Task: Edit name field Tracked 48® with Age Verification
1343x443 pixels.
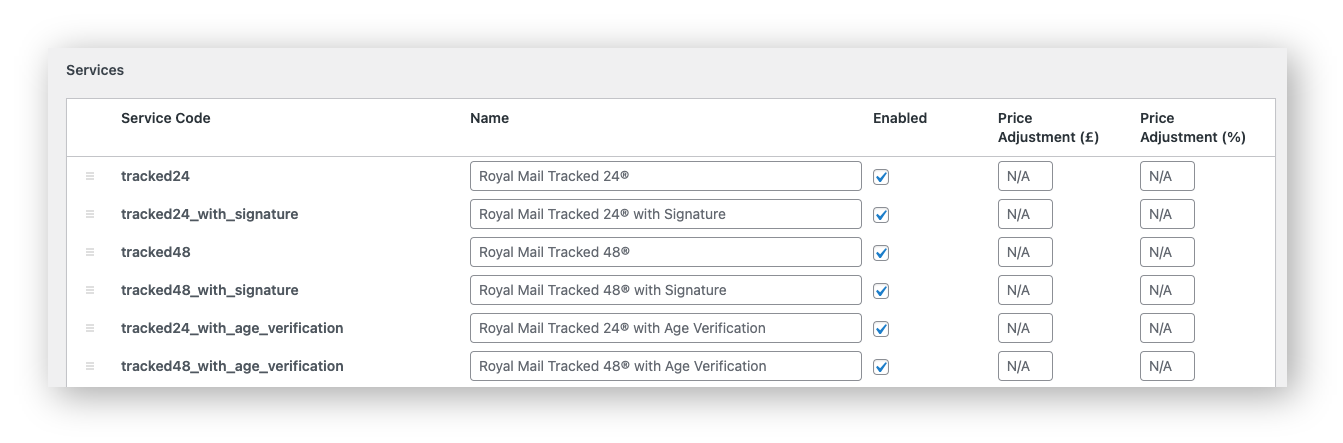Action: [x=666, y=366]
